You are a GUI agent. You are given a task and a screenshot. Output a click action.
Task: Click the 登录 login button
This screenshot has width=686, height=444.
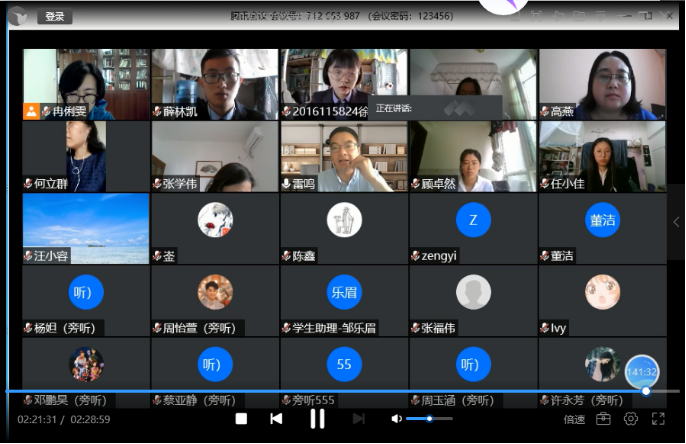(54, 17)
